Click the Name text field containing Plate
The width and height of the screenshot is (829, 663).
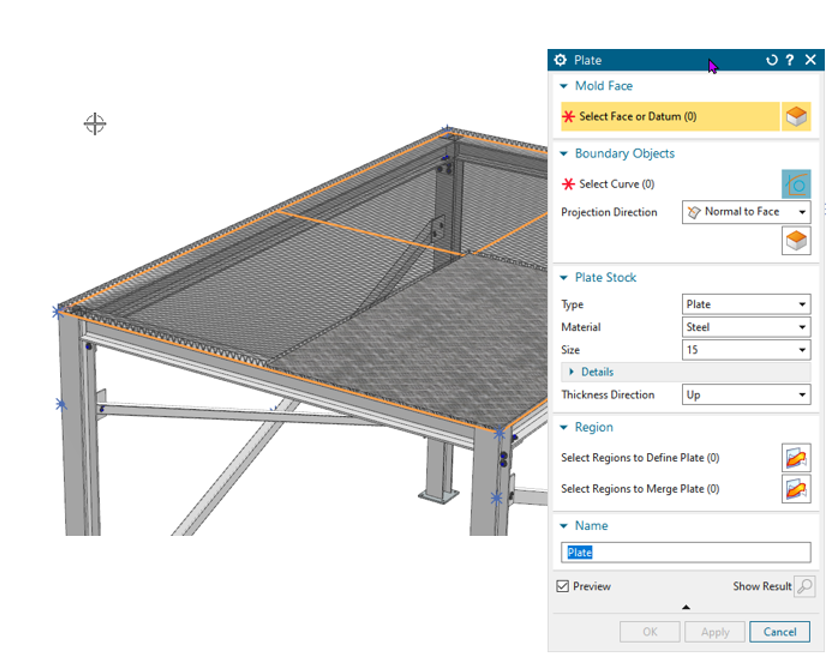click(x=685, y=552)
